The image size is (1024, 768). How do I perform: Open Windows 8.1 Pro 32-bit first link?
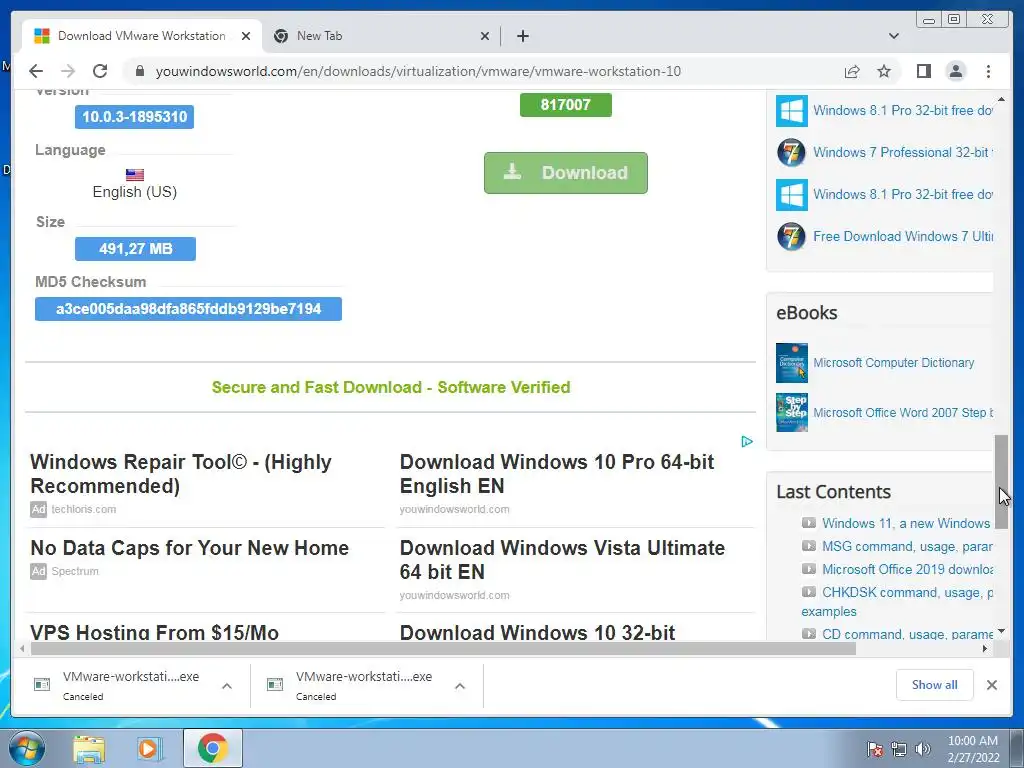tap(903, 110)
